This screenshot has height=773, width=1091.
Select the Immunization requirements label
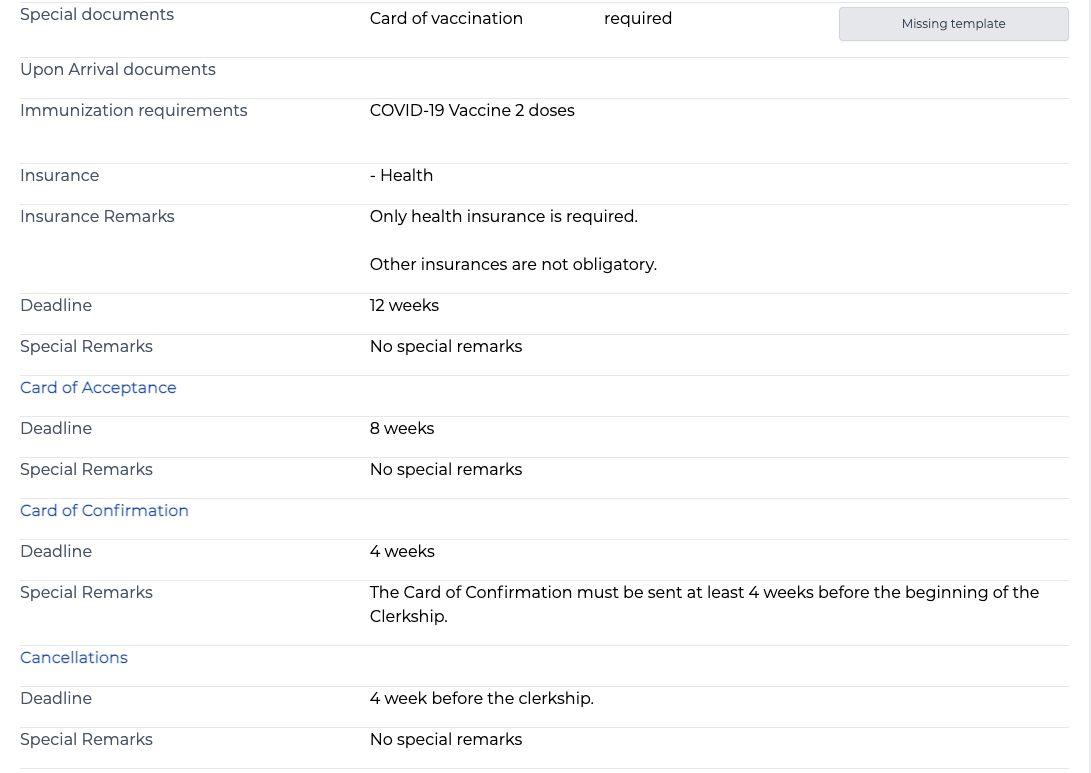[133, 111]
